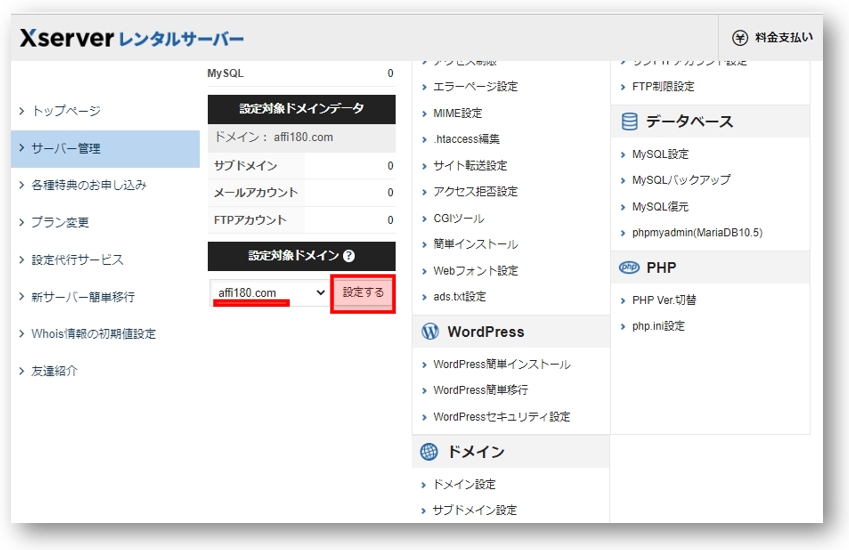Click the サブドメイン count row

302,166
